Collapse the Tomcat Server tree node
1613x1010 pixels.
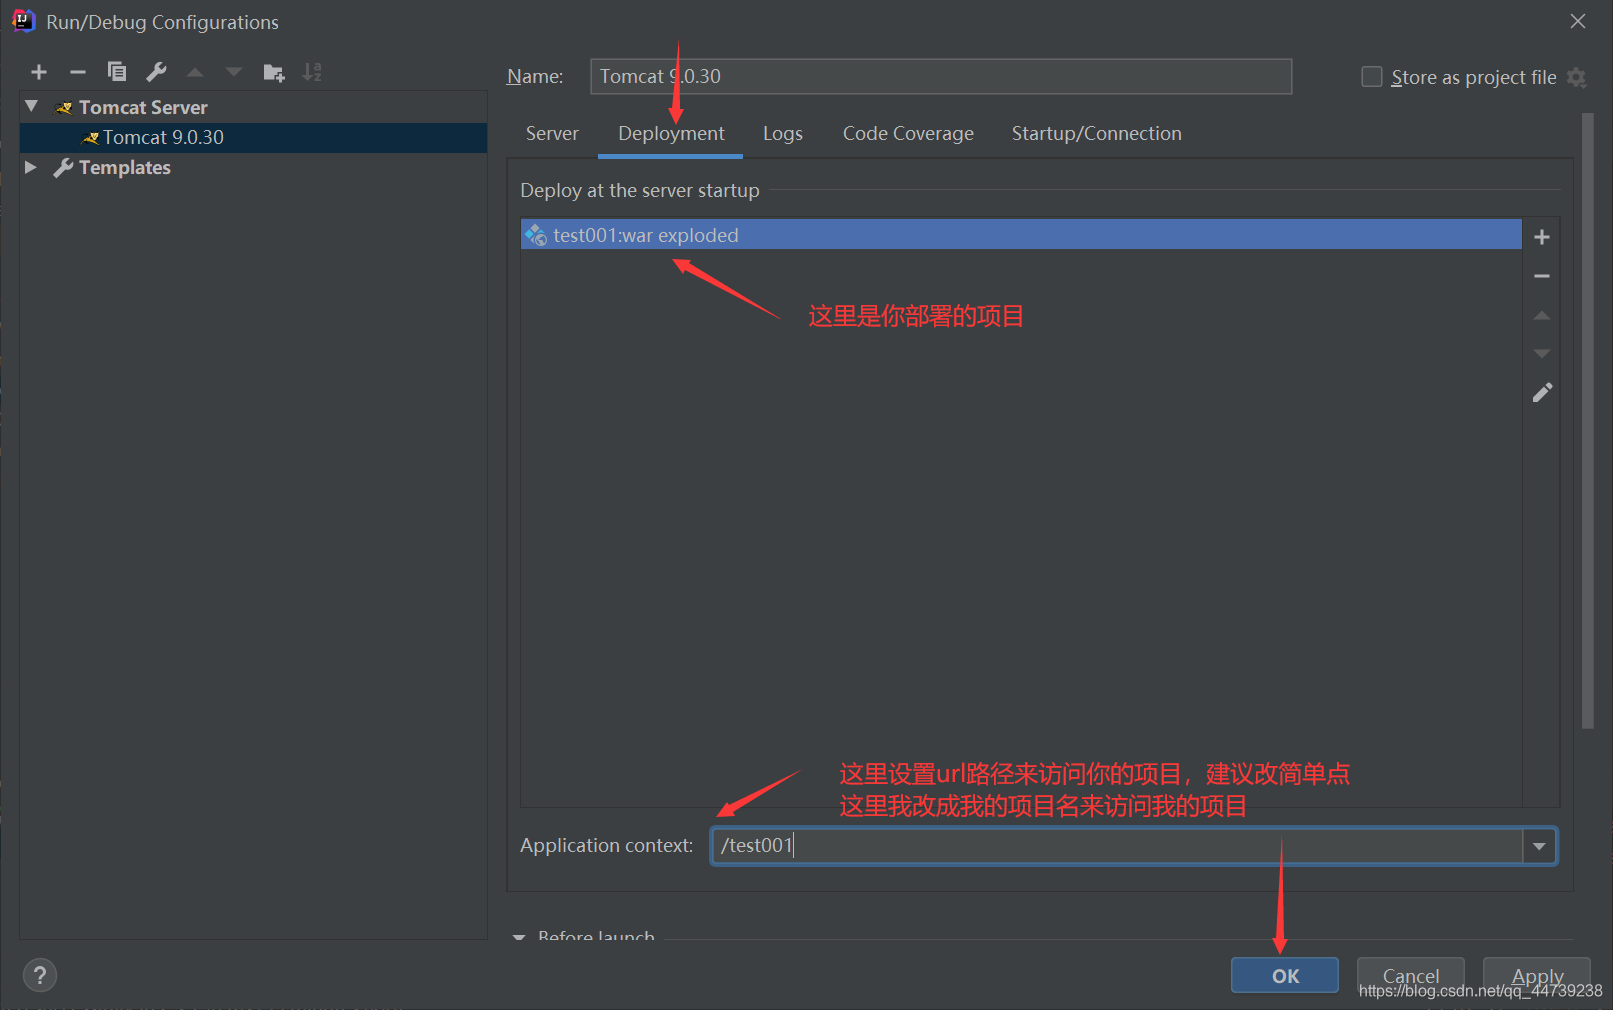click(x=32, y=106)
